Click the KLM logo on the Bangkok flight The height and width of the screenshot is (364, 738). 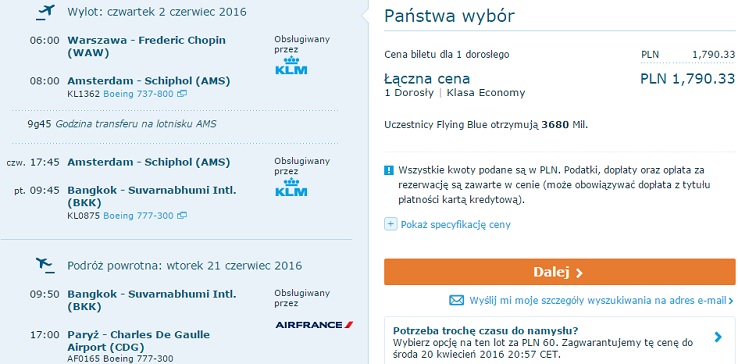coord(291,187)
